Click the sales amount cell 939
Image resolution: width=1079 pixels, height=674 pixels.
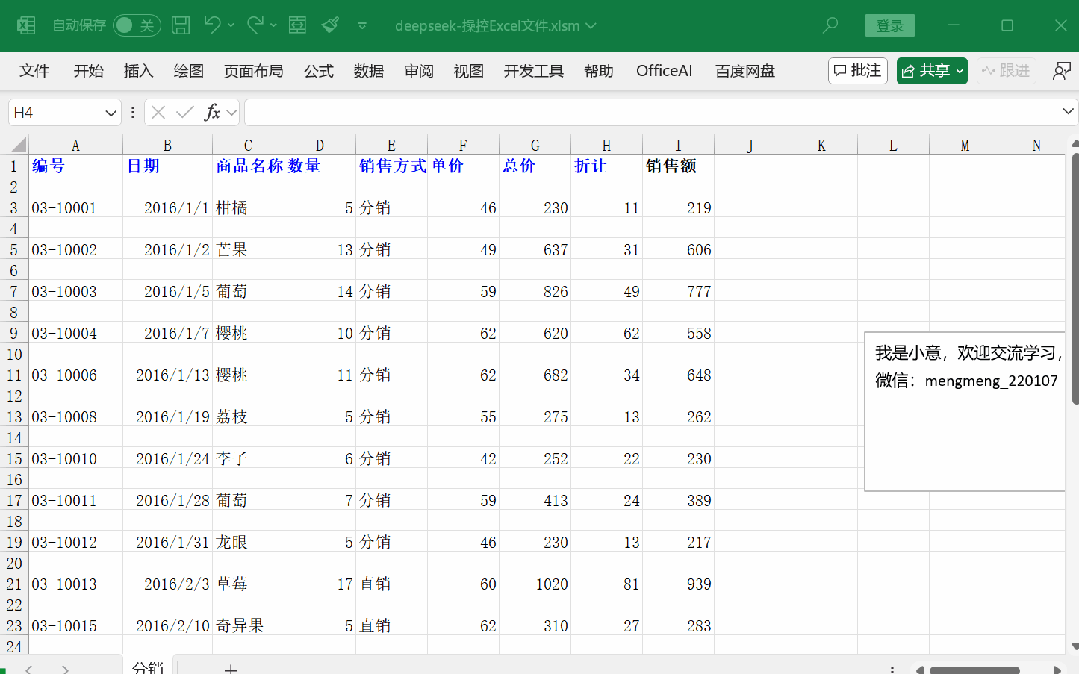[679, 584]
